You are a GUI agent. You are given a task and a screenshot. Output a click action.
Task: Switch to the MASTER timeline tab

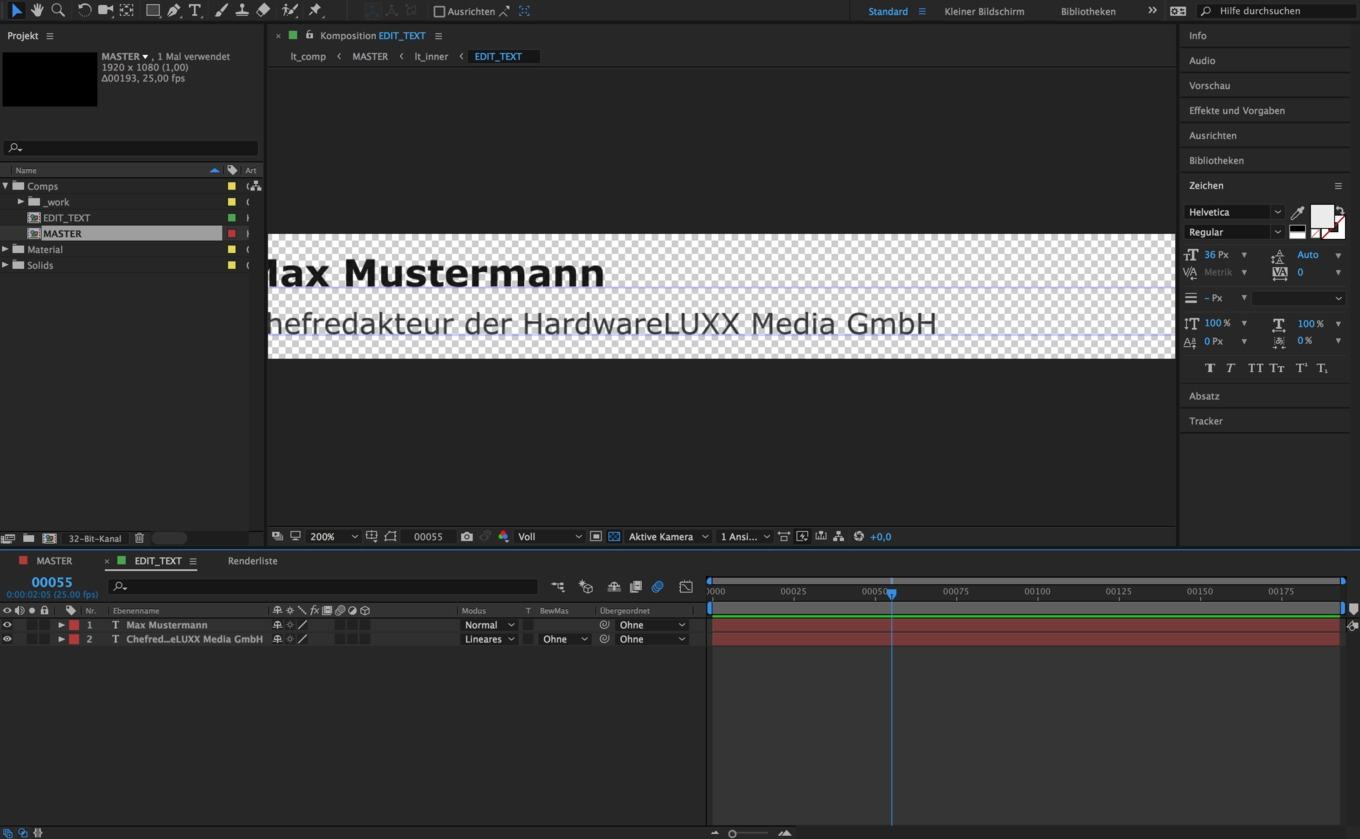[54, 561]
